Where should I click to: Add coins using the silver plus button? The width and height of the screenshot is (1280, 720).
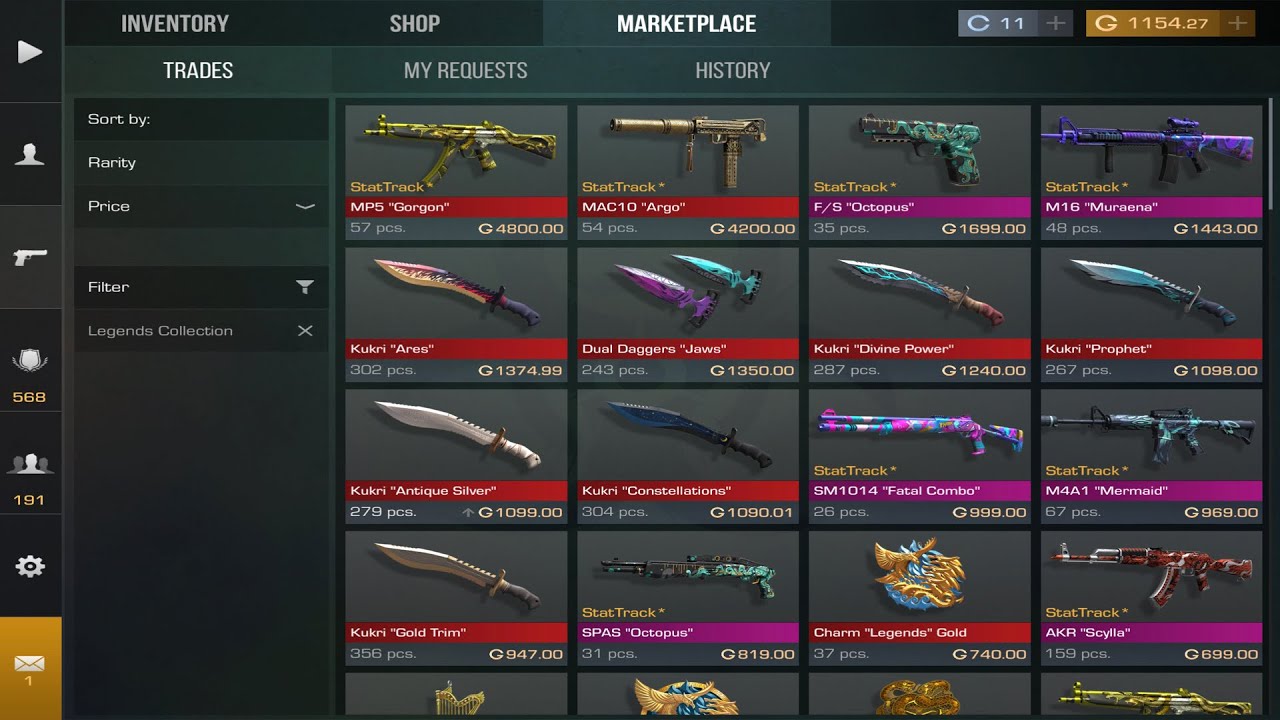pos(1055,23)
